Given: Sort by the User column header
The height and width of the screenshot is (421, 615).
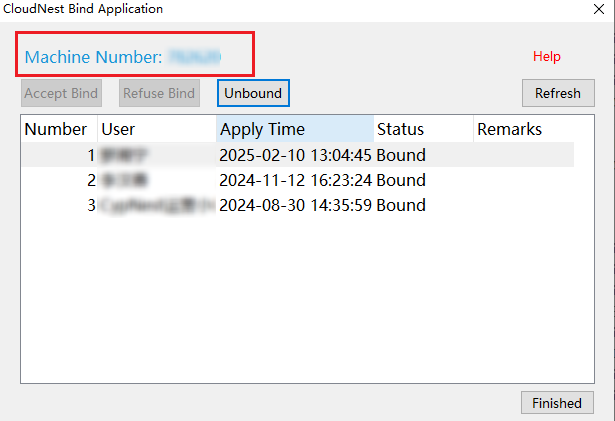Looking at the screenshot, I should click(x=157, y=129).
